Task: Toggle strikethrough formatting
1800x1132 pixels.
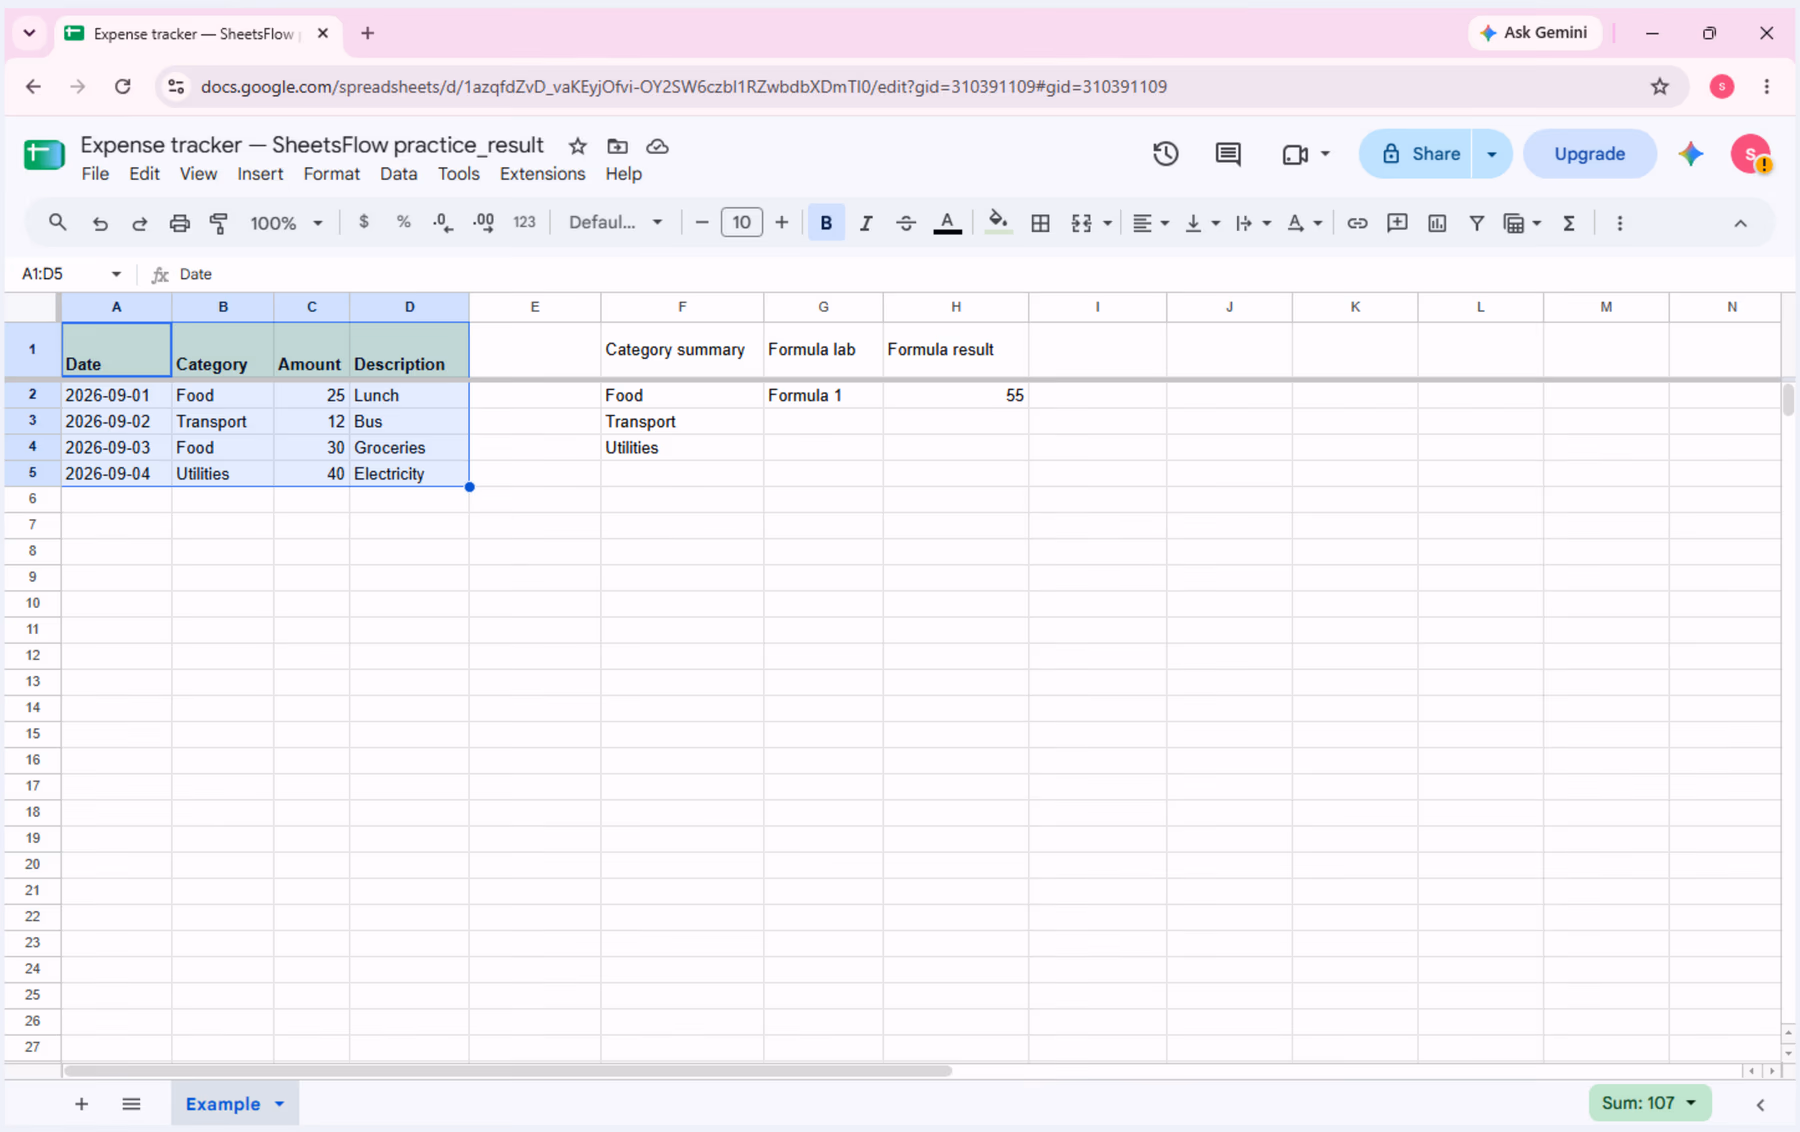Action: pyautogui.click(x=906, y=223)
